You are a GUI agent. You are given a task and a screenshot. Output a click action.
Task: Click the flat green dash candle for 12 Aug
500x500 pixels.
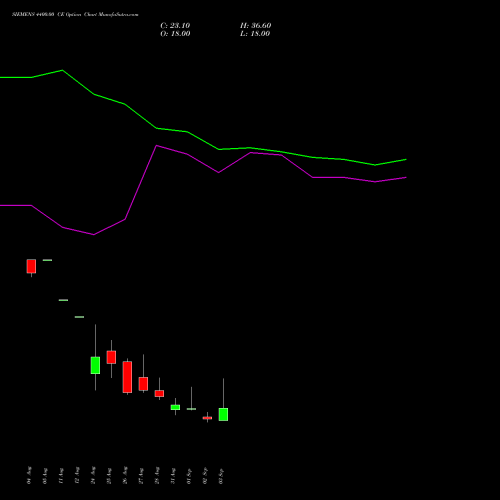[x=79, y=317]
